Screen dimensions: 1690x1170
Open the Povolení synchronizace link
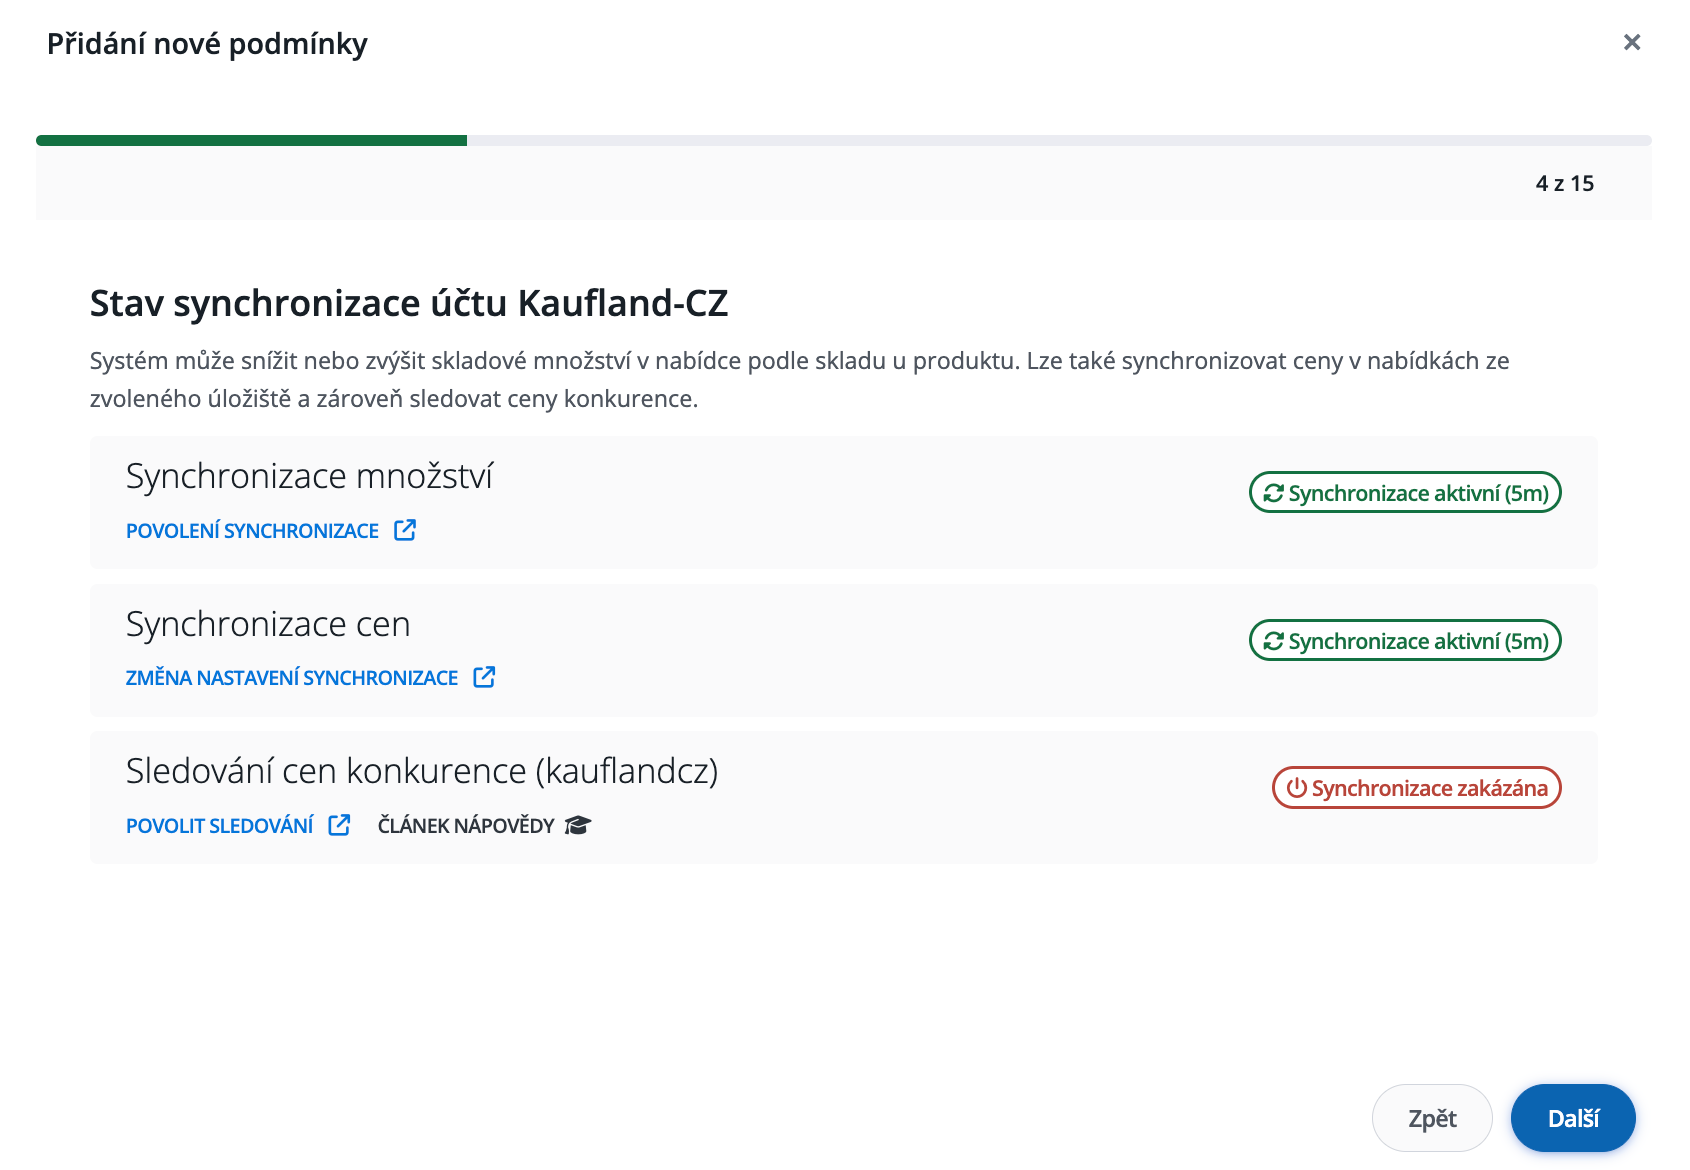(x=252, y=531)
